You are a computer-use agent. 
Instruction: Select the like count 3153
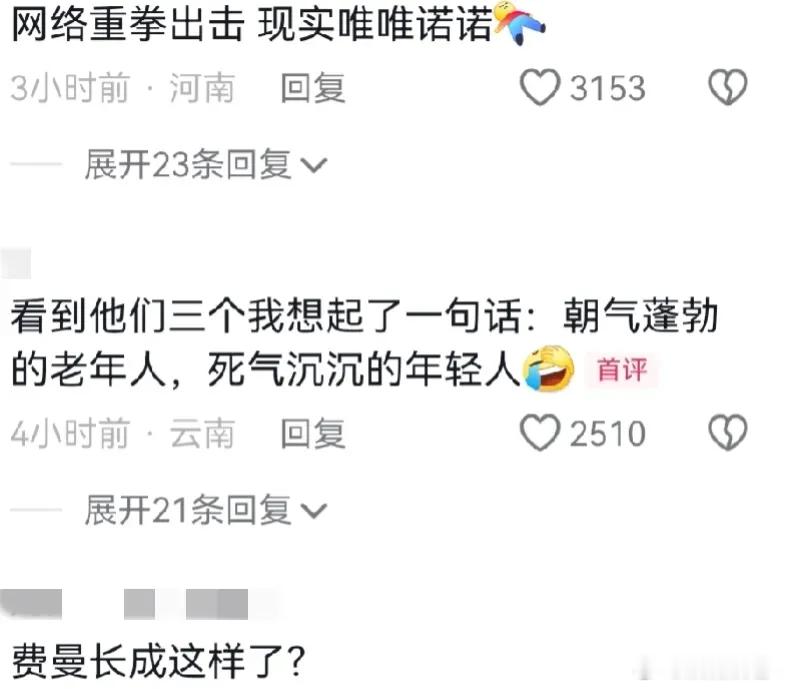coord(607,88)
